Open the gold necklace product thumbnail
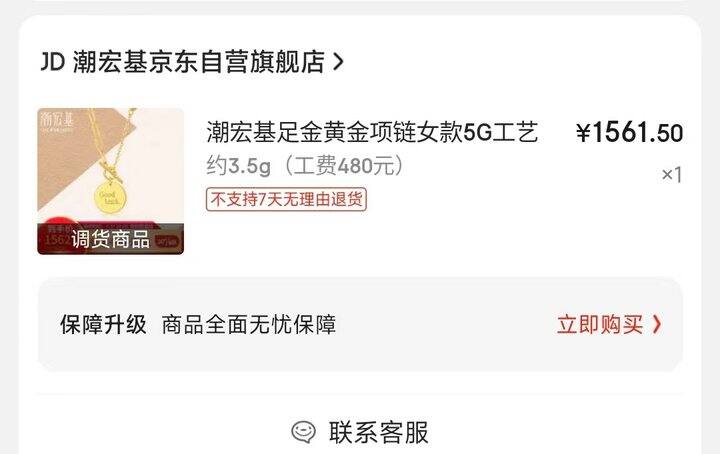Image resolution: width=720 pixels, height=454 pixels. 111,181
